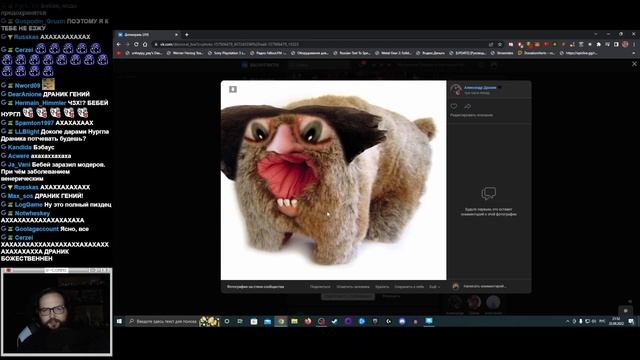640x360 pixels.
Task: Click the author's avatar in photo panel
Action: (x=456, y=89)
